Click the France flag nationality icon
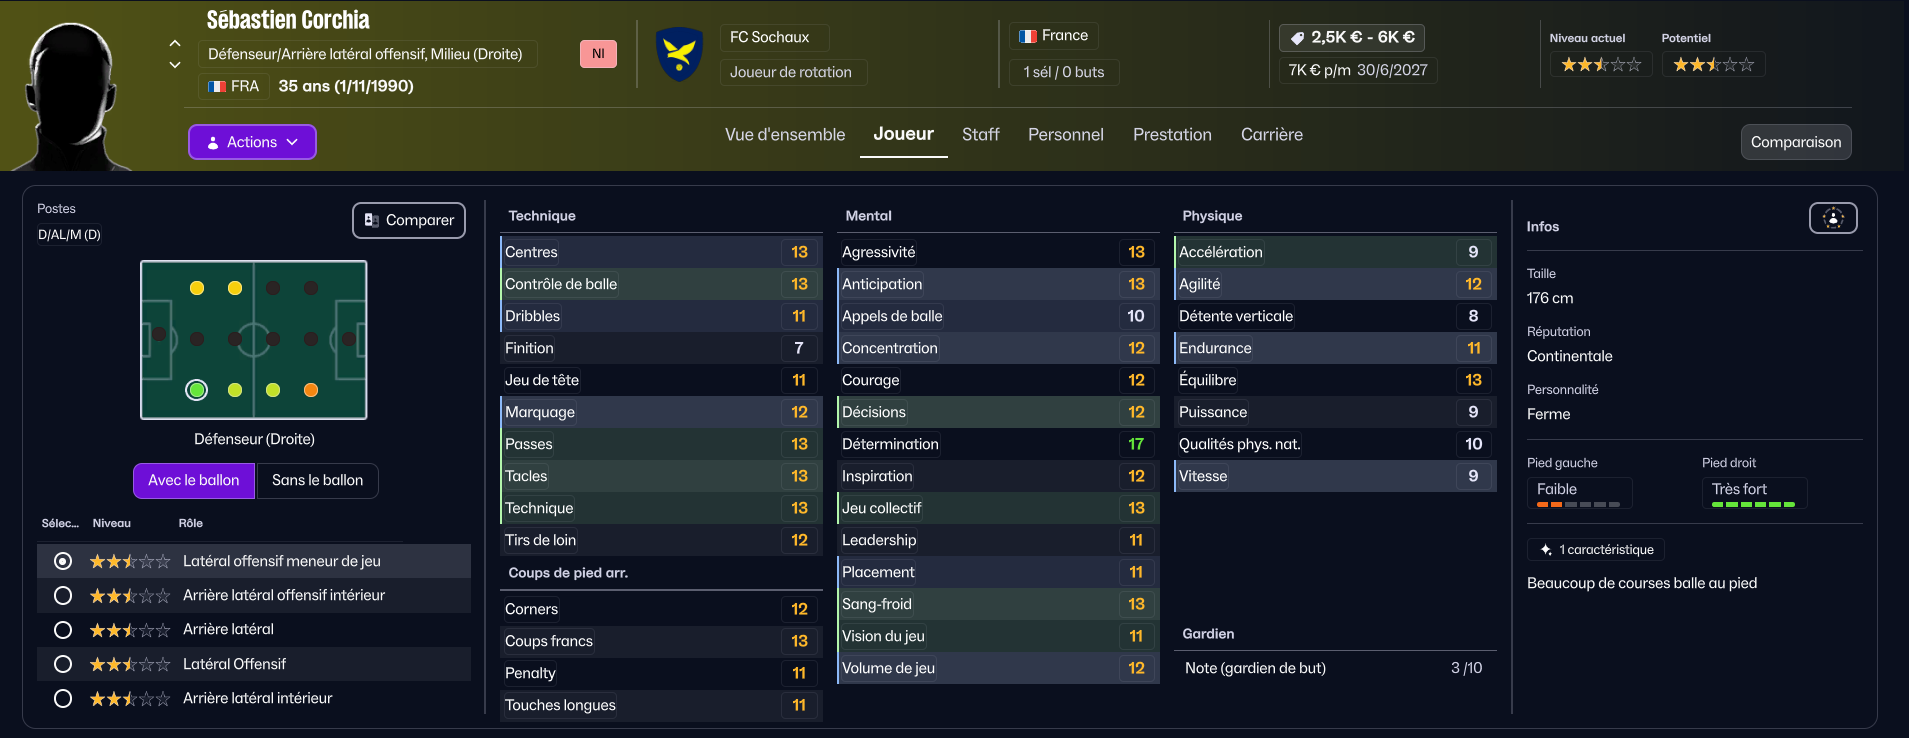The width and height of the screenshot is (1909, 738). click(1028, 36)
